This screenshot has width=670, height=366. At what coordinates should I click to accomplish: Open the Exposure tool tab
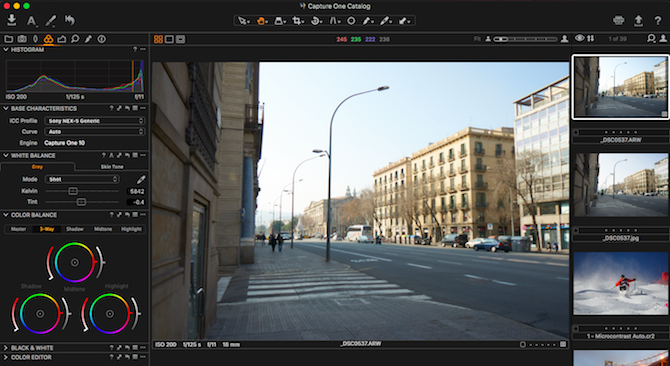pos(62,39)
